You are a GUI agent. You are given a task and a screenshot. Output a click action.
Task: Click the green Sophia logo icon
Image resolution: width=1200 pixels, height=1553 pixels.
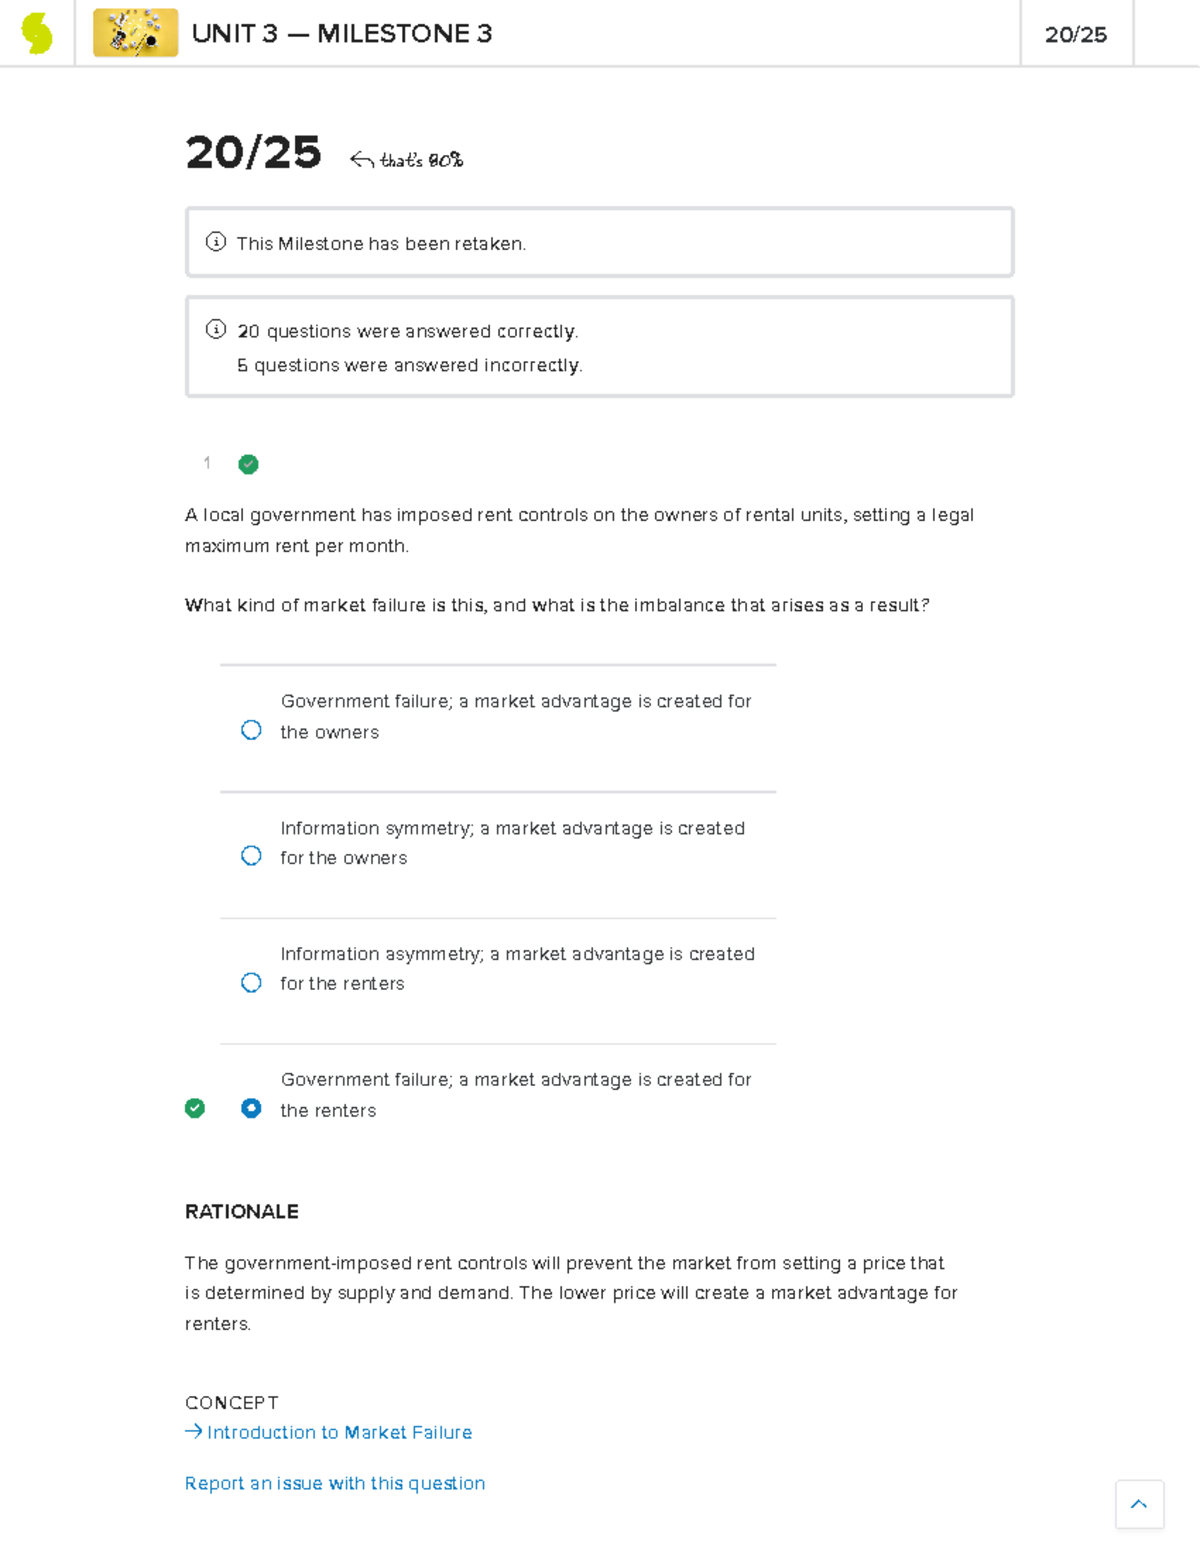click(x=37, y=33)
